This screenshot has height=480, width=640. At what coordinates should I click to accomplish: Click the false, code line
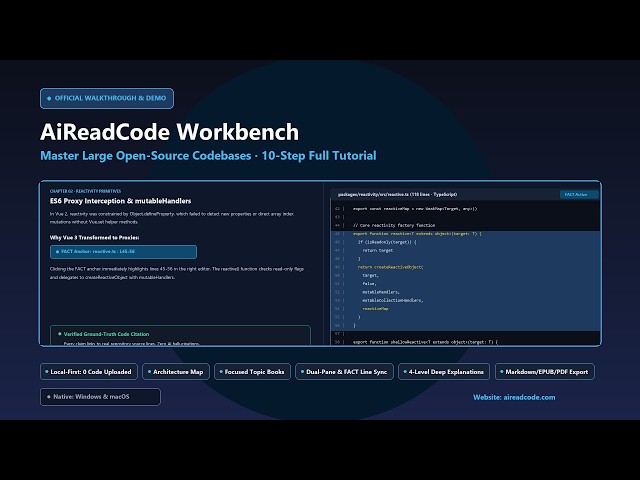[x=369, y=284]
